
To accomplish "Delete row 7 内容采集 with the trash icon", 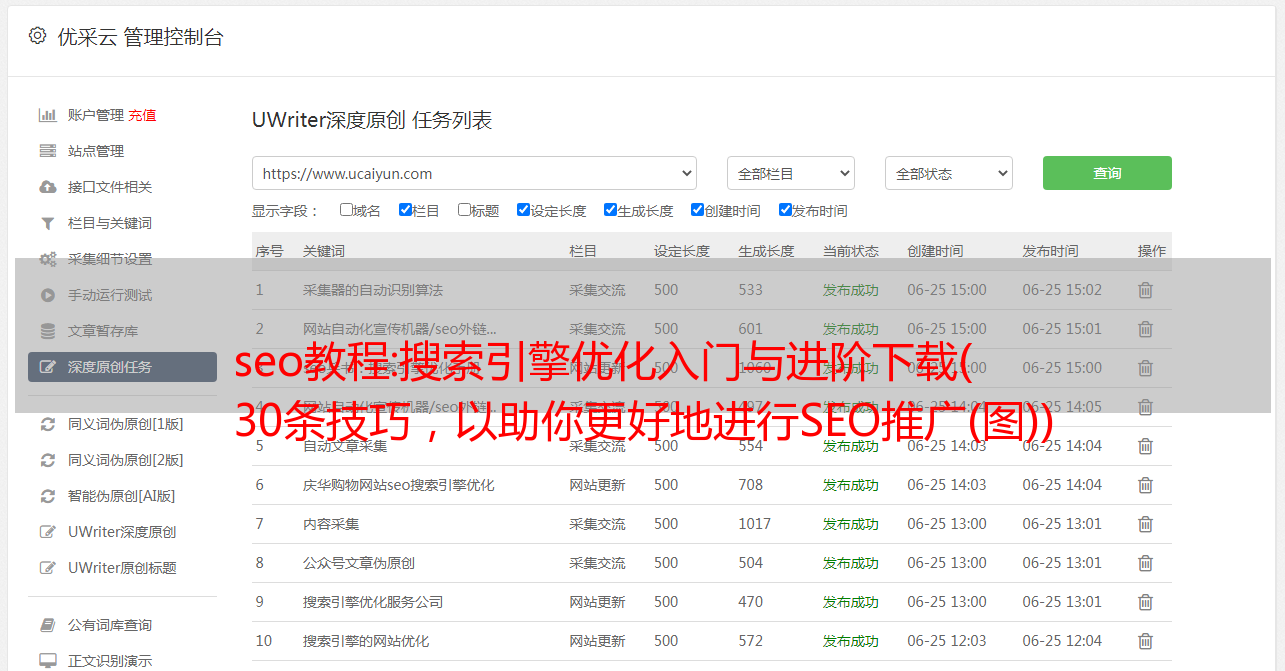I will tap(1146, 524).
